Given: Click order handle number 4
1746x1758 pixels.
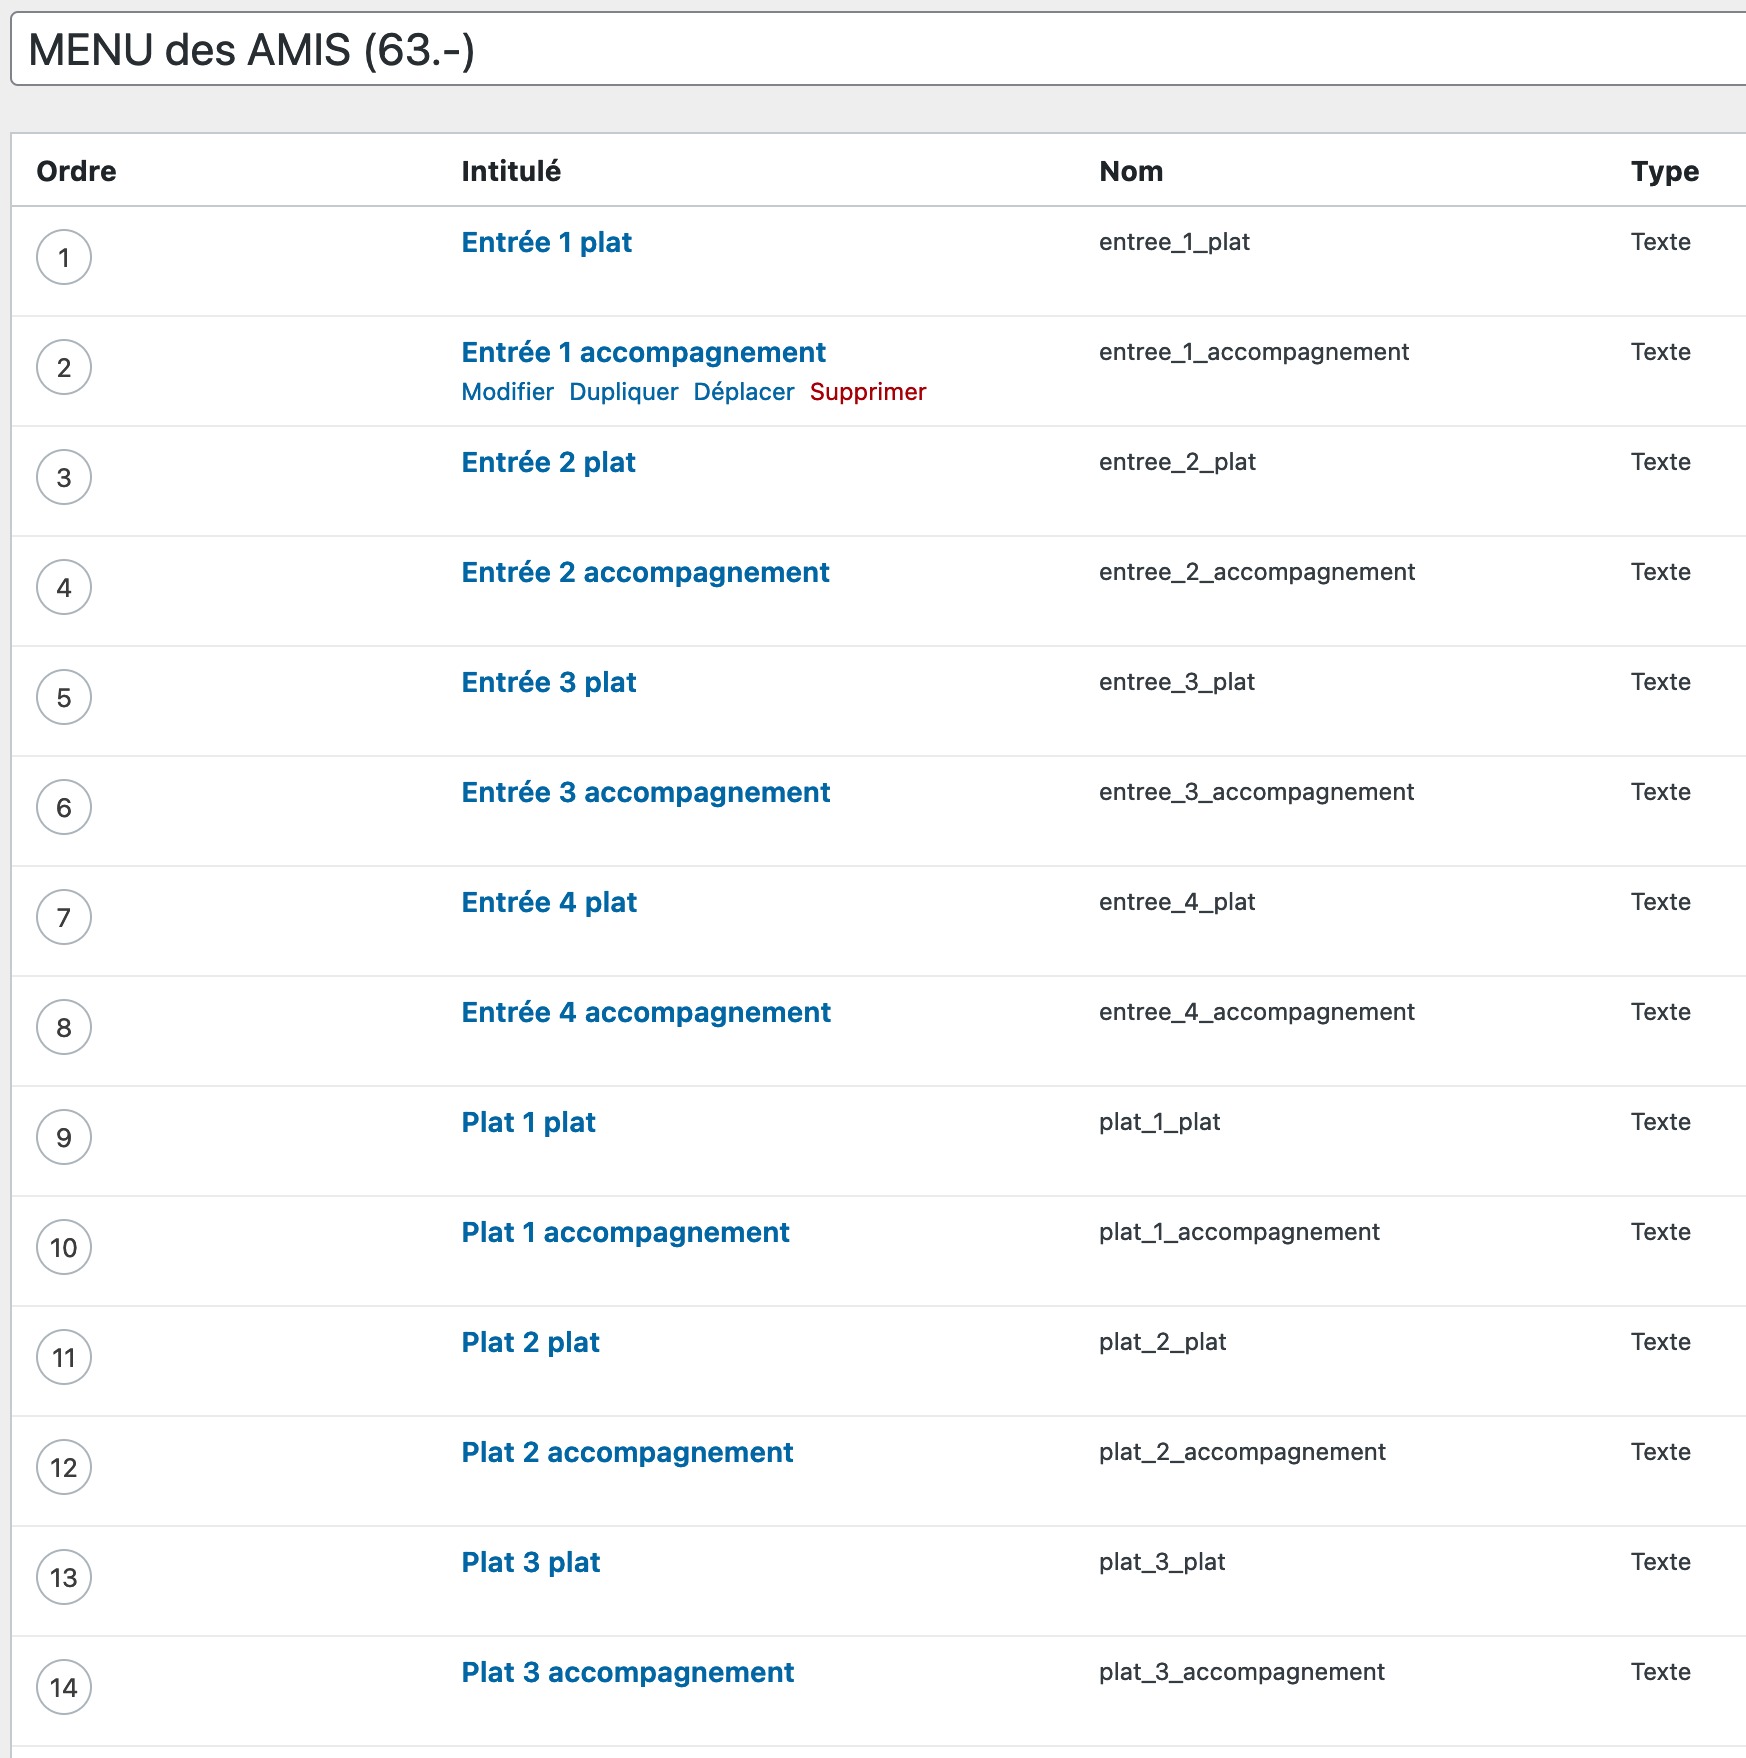Looking at the screenshot, I should coord(64,588).
